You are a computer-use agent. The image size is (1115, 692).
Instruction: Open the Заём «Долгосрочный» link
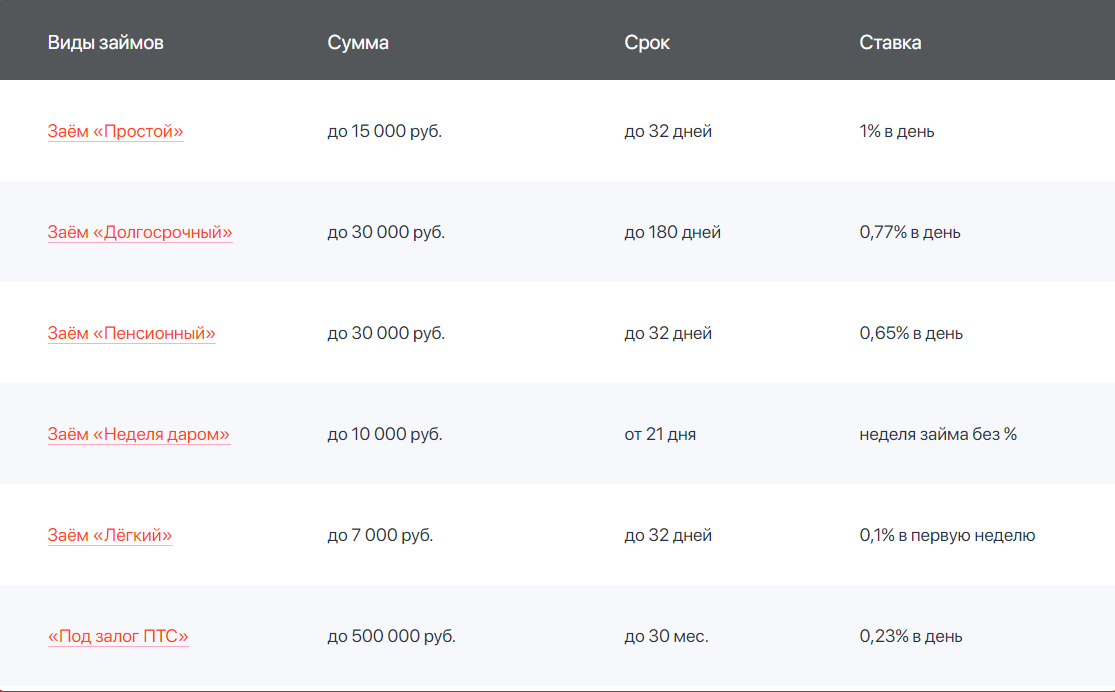click(139, 232)
